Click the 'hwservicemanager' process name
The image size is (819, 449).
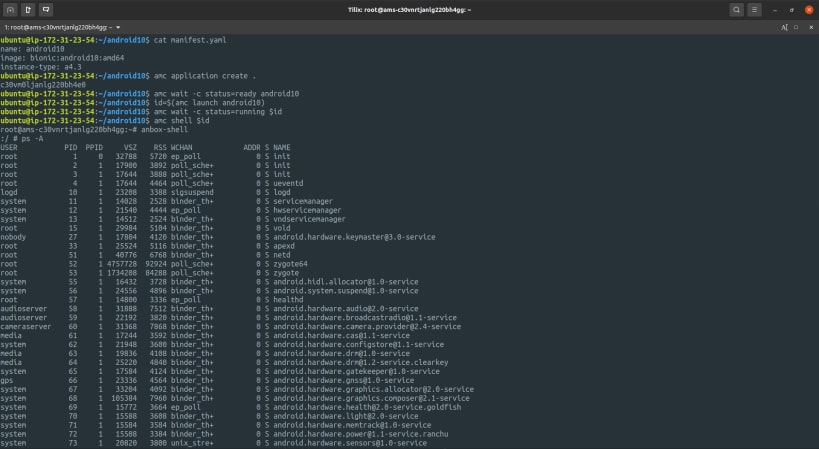[307, 210]
